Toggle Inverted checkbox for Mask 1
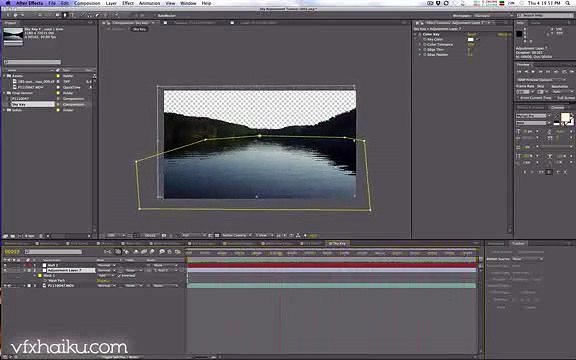This screenshot has width=576, height=360. [x=119, y=276]
